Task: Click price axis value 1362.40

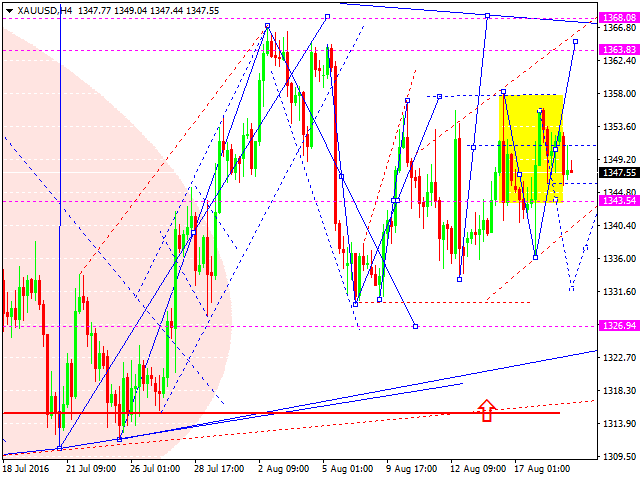Action: (x=619, y=60)
